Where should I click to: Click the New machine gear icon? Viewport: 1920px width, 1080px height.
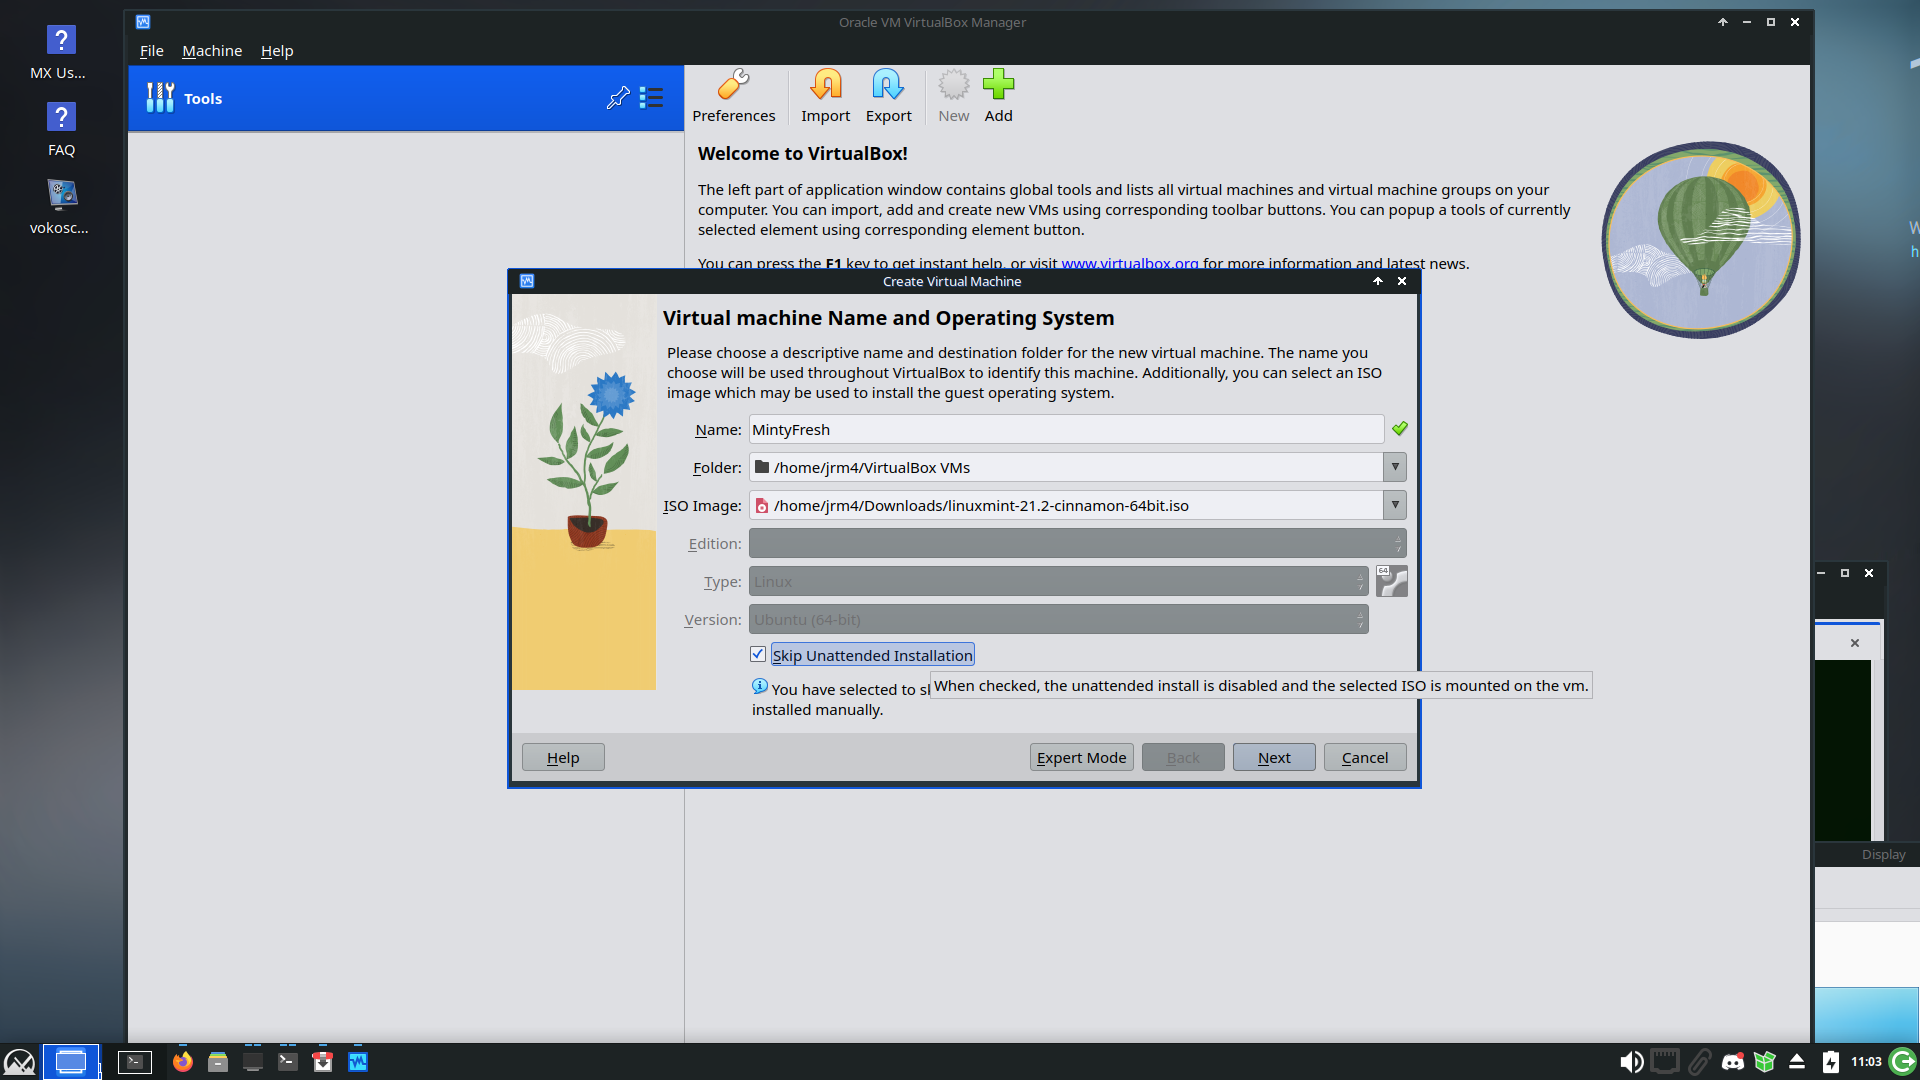pyautogui.click(x=954, y=85)
